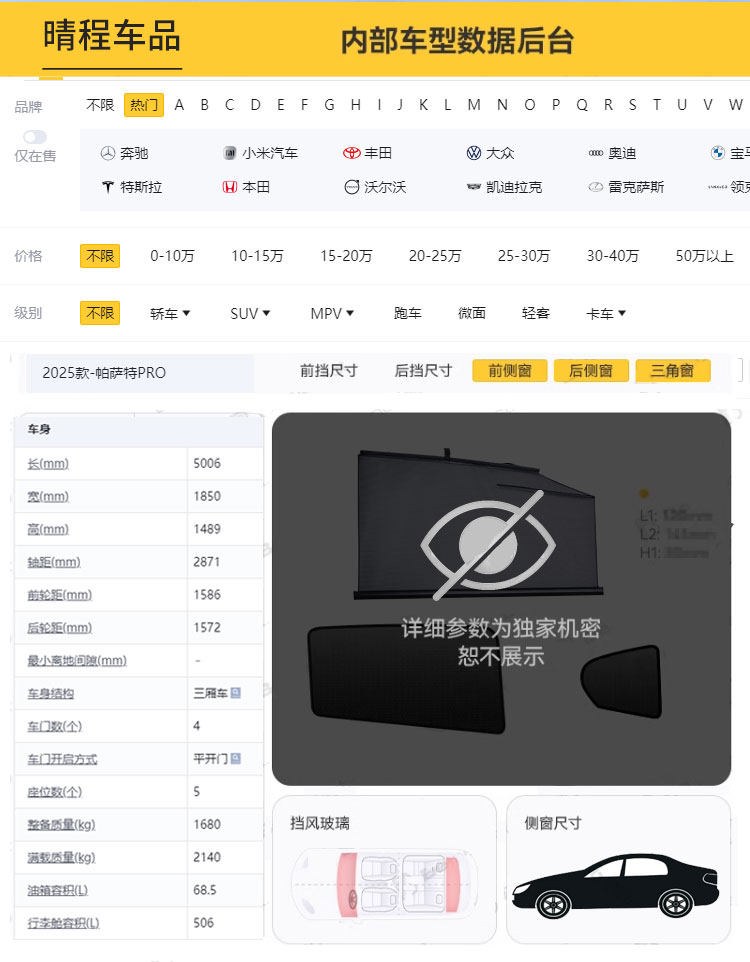Viewport: 750px width, 962px height.
Task: Filter brands by letter T
Action: (x=657, y=105)
